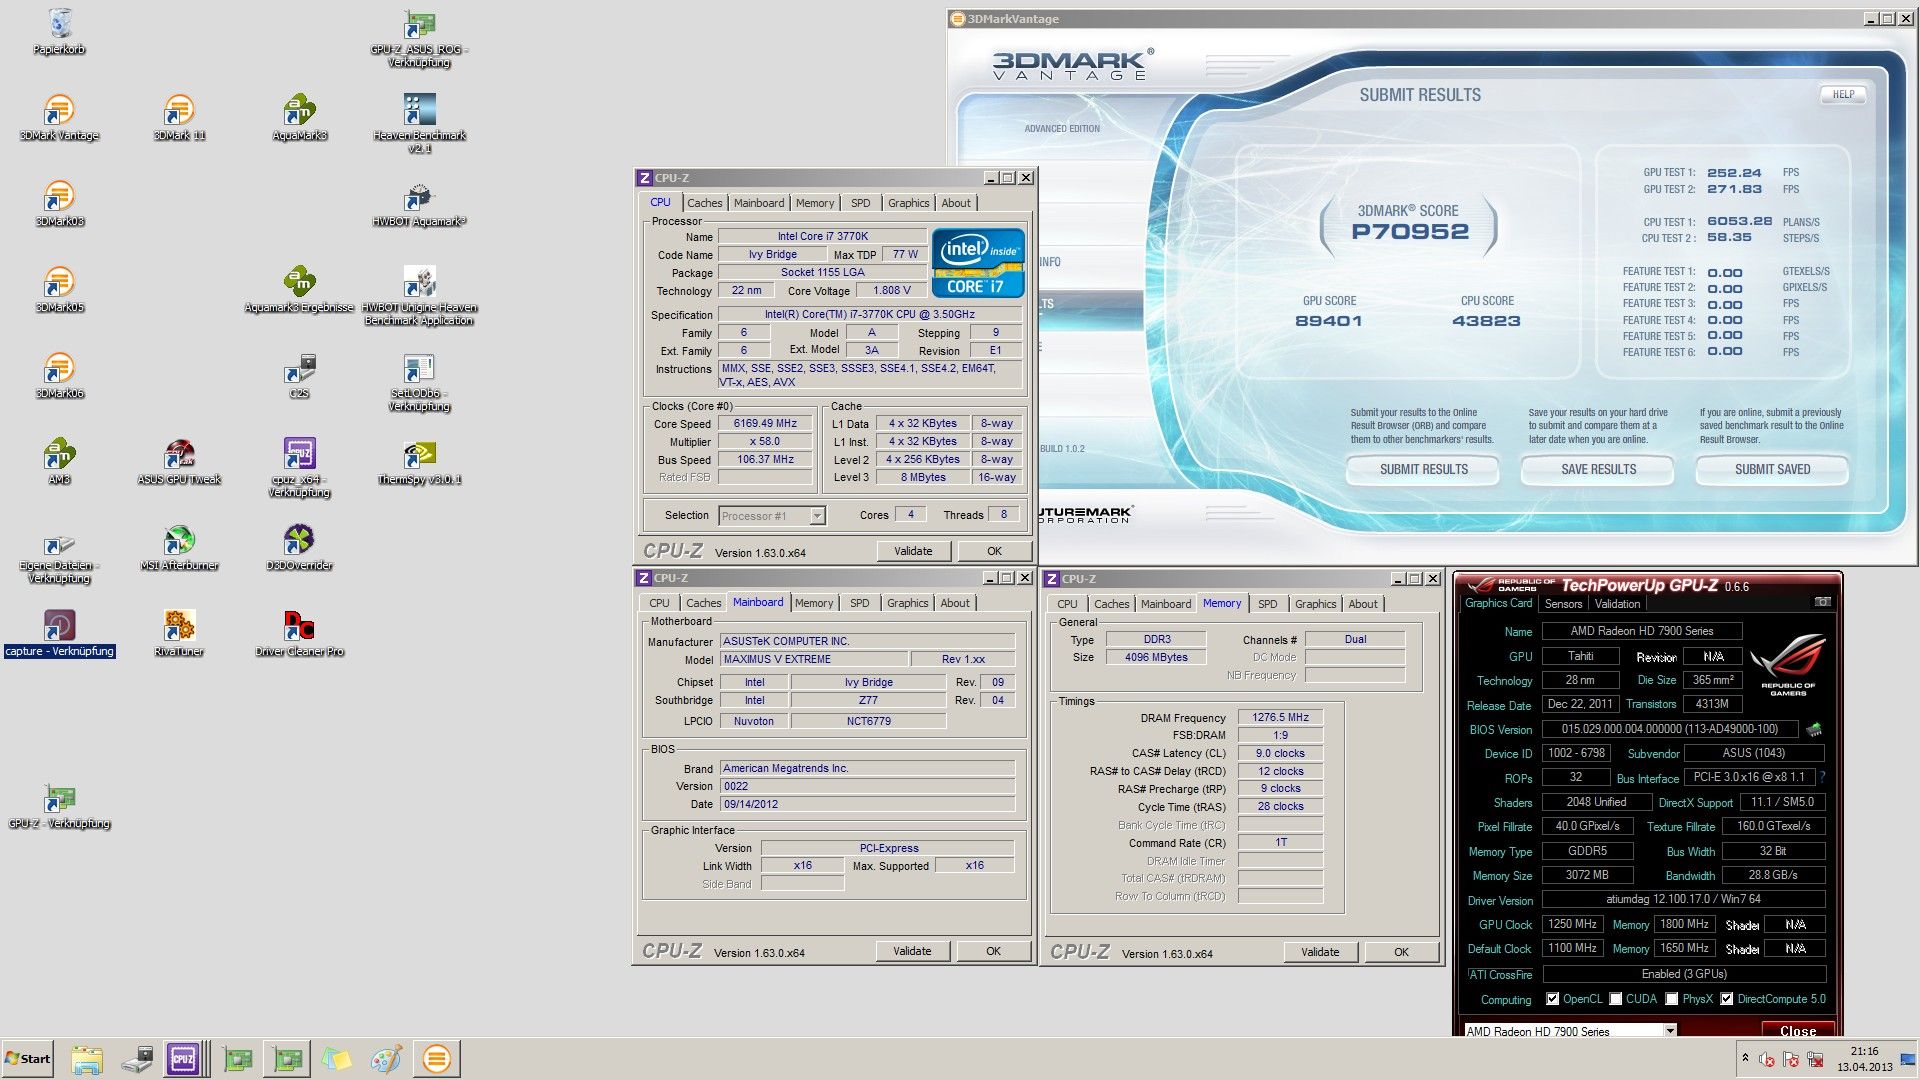Viewport: 1920px width, 1080px height.
Task: Click the GPU-Z Name field AMD Radeon HD 7900 Series
Action: (x=1641, y=631)
